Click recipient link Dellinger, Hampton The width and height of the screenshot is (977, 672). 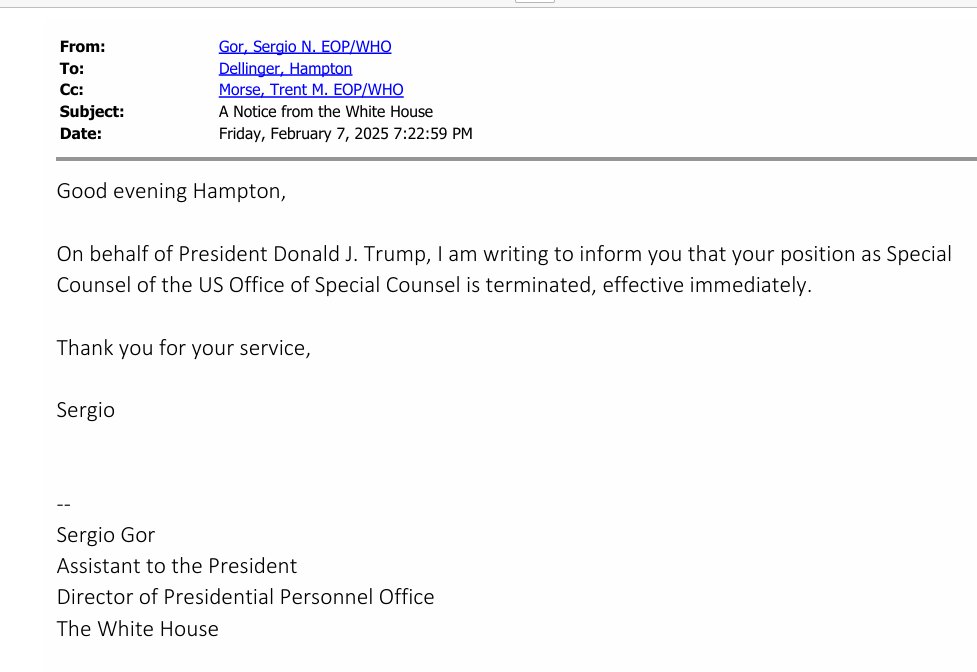(285, 68)
